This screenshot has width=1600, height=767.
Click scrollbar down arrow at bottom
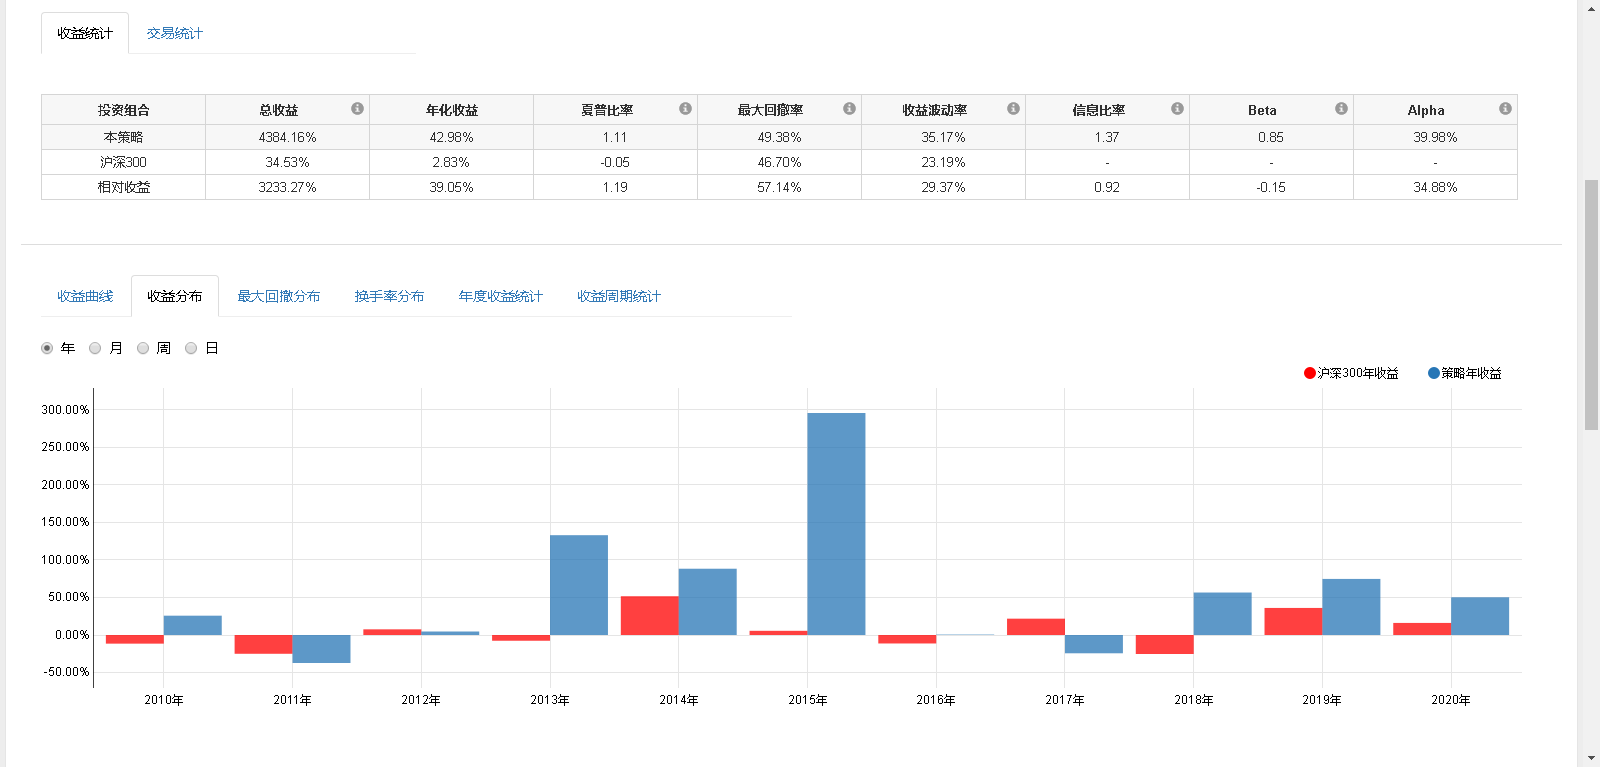[x=1591, y=758]
